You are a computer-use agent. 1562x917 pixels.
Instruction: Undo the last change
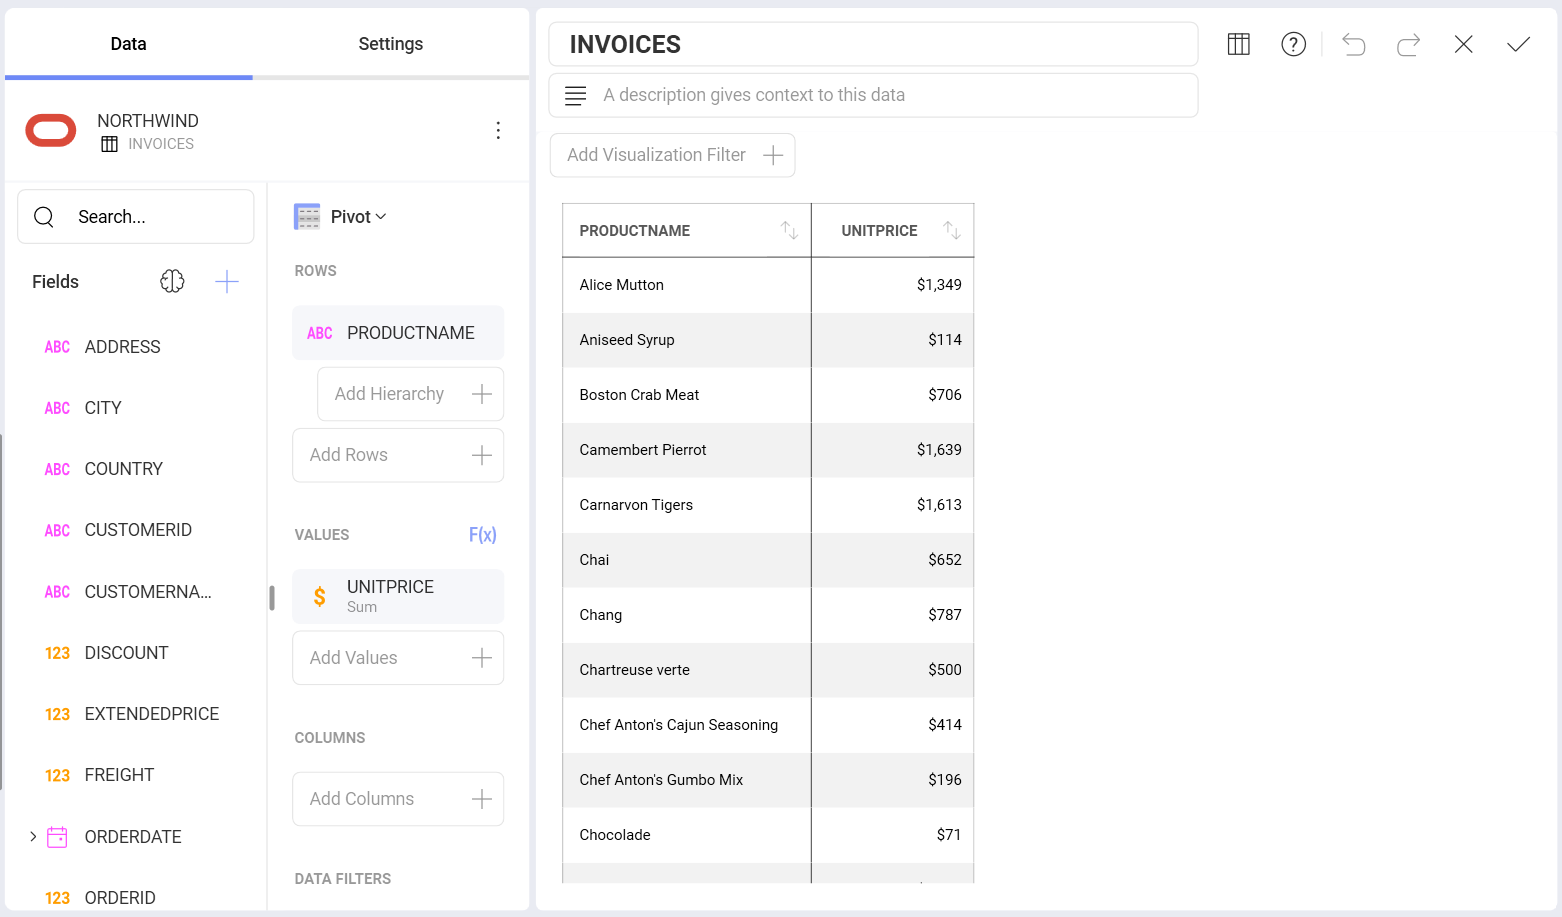pyautogui.click(x=1353, y=44)
